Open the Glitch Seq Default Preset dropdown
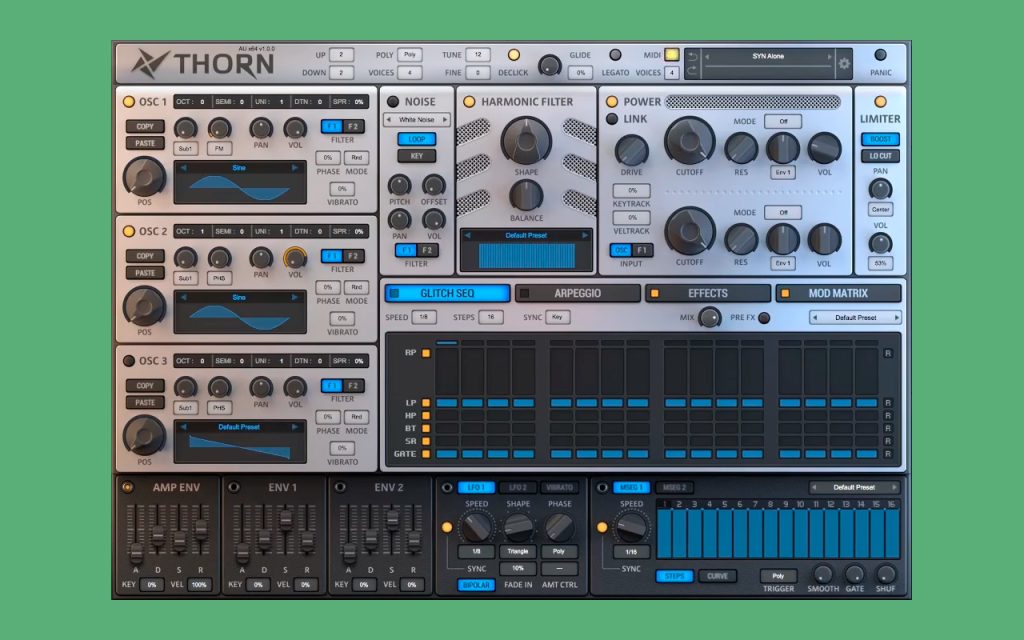Viewport: 1024px width, 640px height. coord(856,317)
